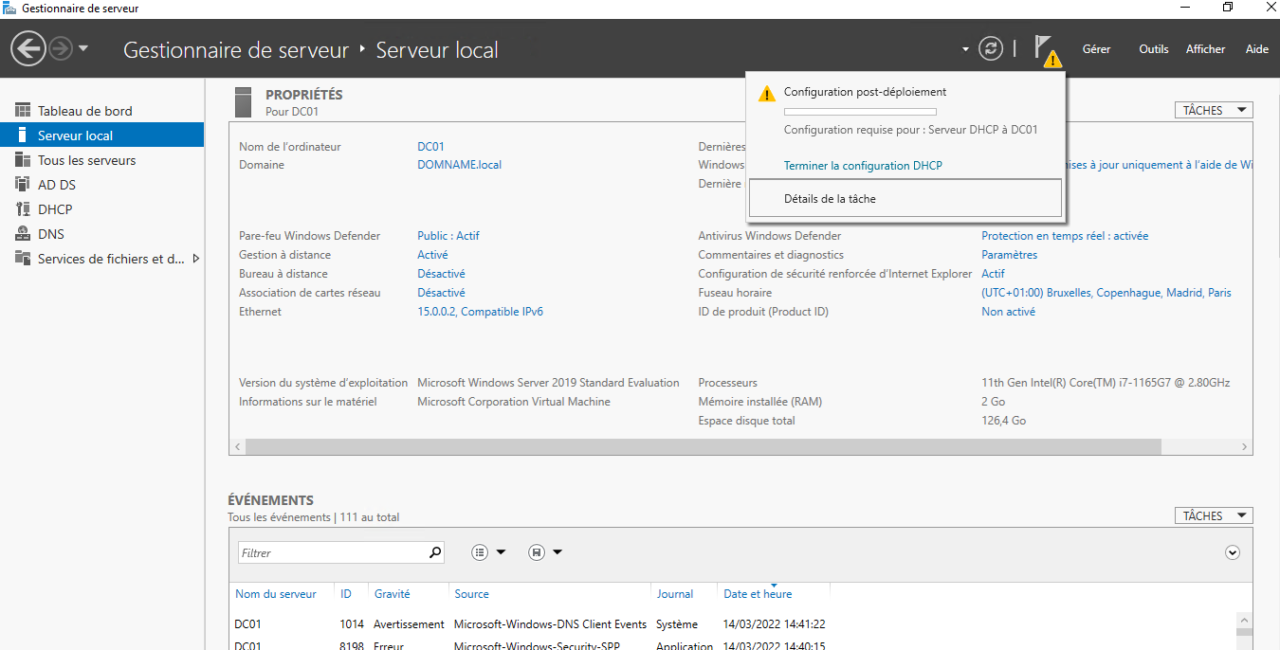1280x650 pixels.
Task: Click Détails de la tâche button
Action: click(x=904, y=198)
